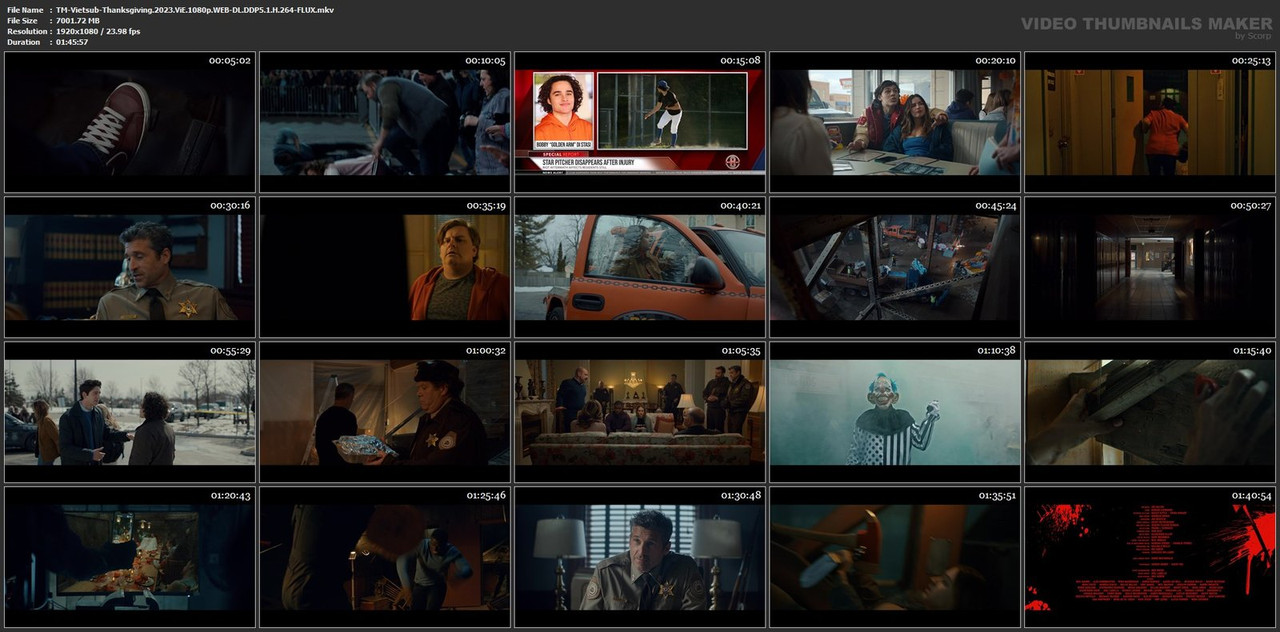Click the duration value 01:45:57
The width and height of the screenshot is (1280, 632).
coord(72,42)
